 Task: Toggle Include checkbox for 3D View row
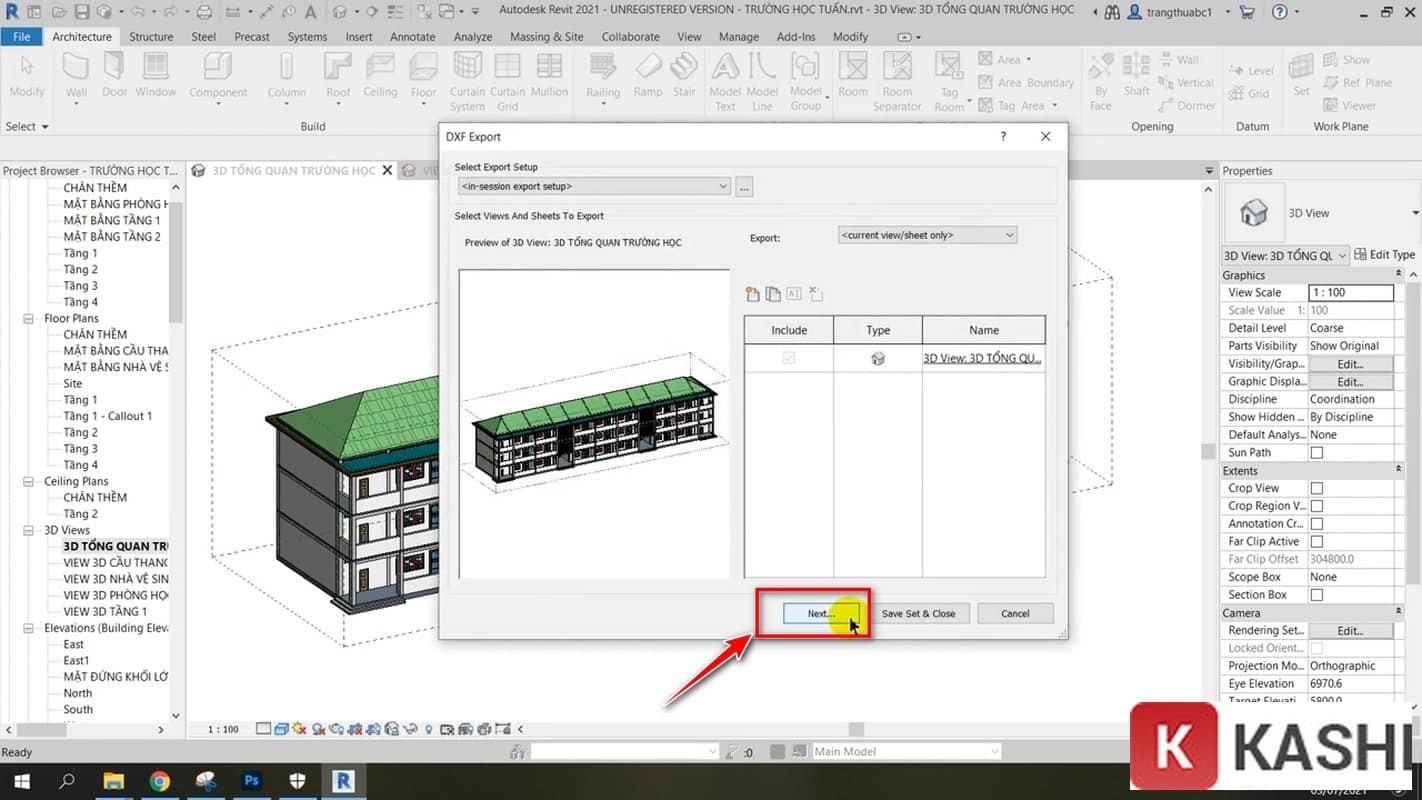[789, 358]
